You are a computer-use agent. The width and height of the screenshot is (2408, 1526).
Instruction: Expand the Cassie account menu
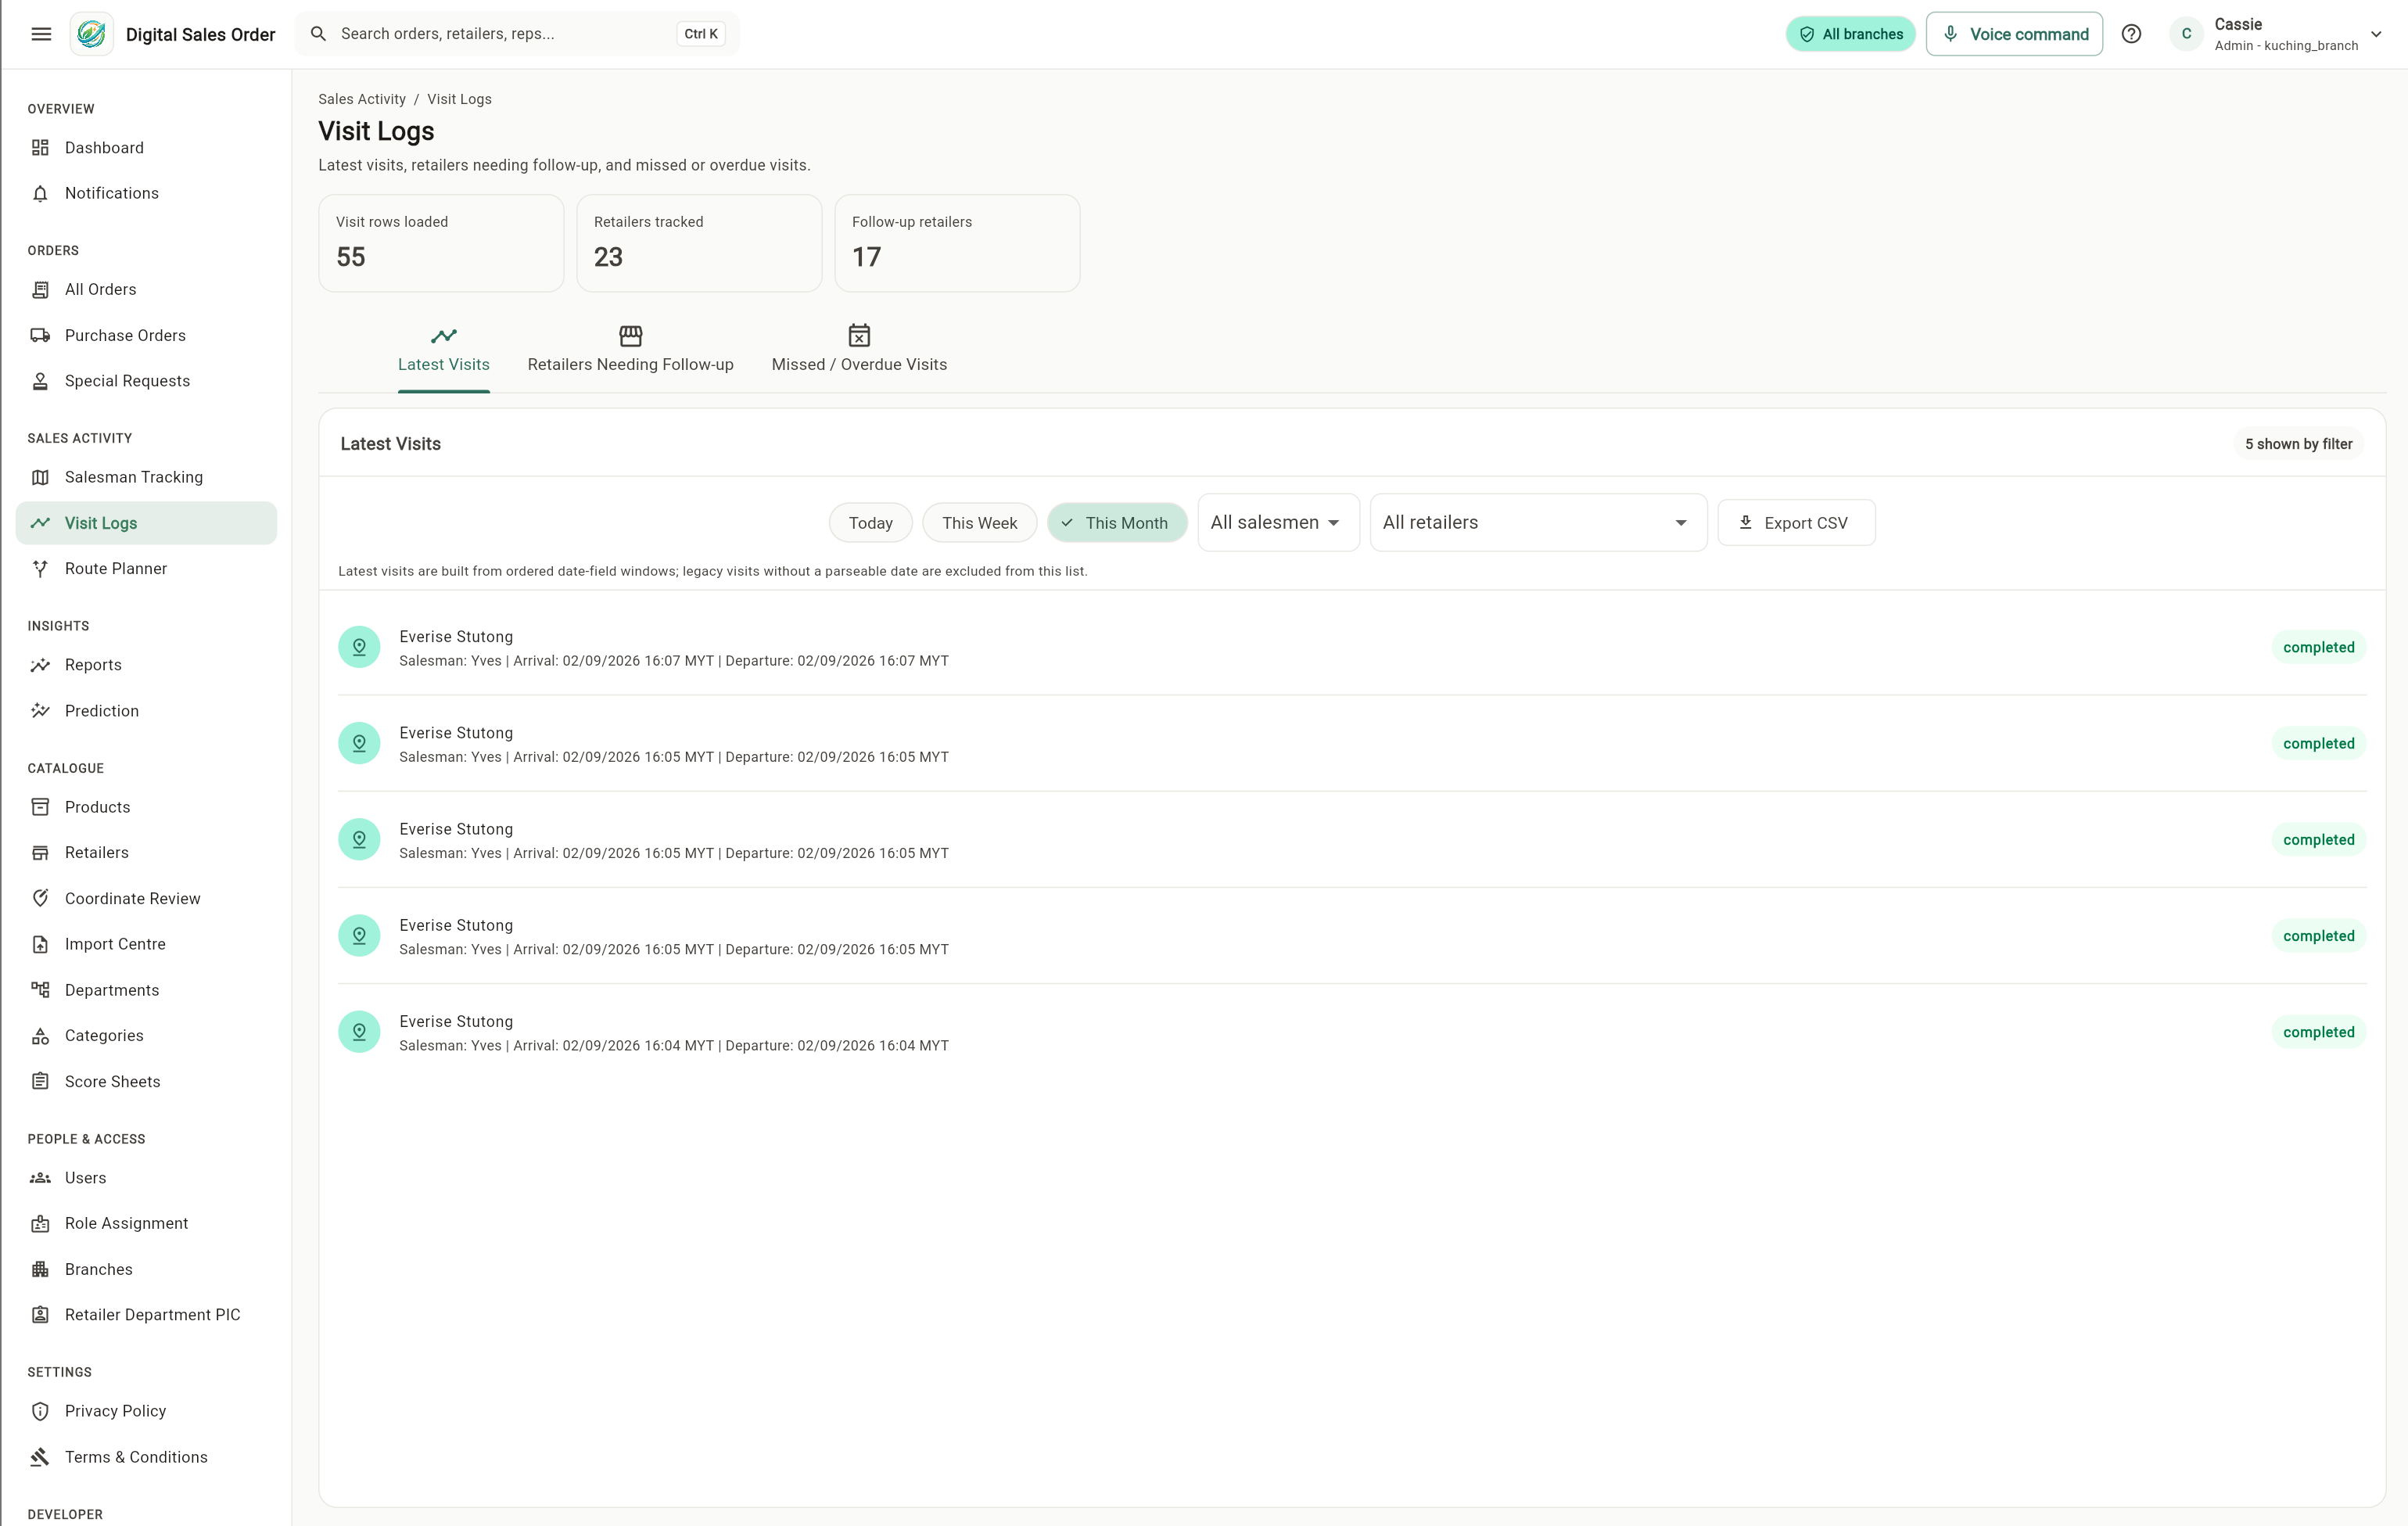(x=2277, y=34)
